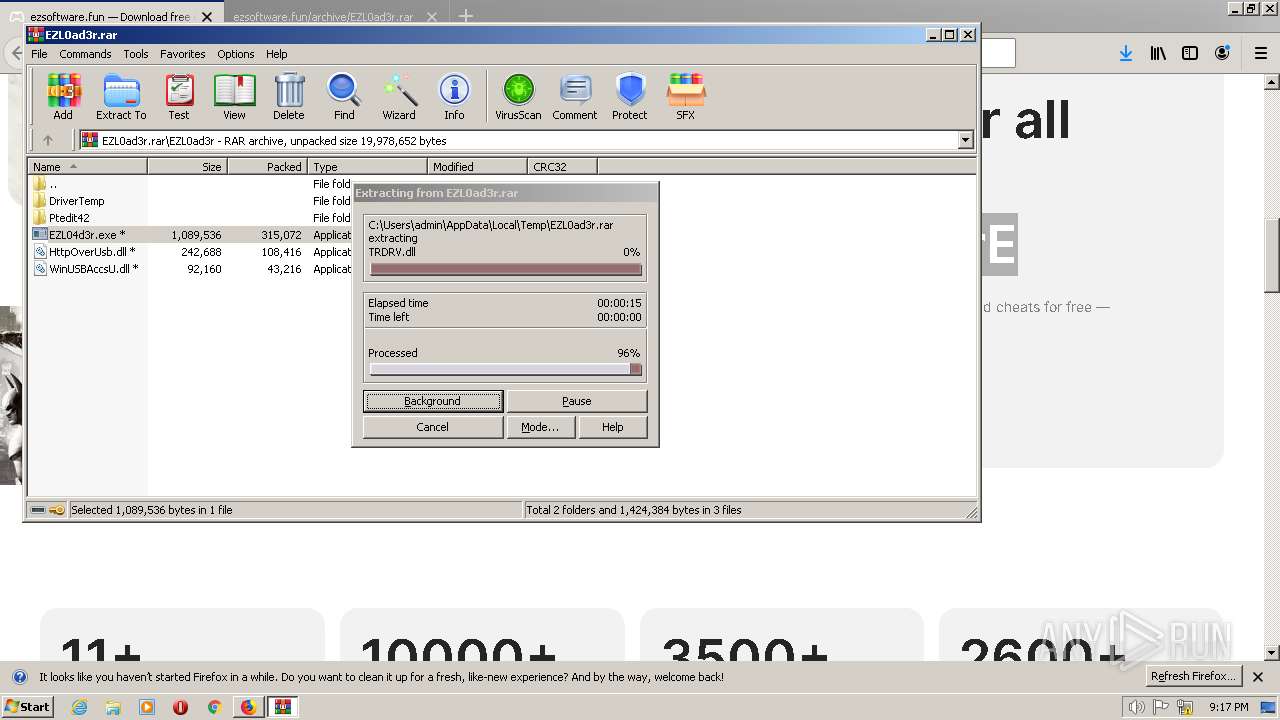Open Opera from taskbar
Viewport: 1280px width, 720px height.
[x=181, y=707]
